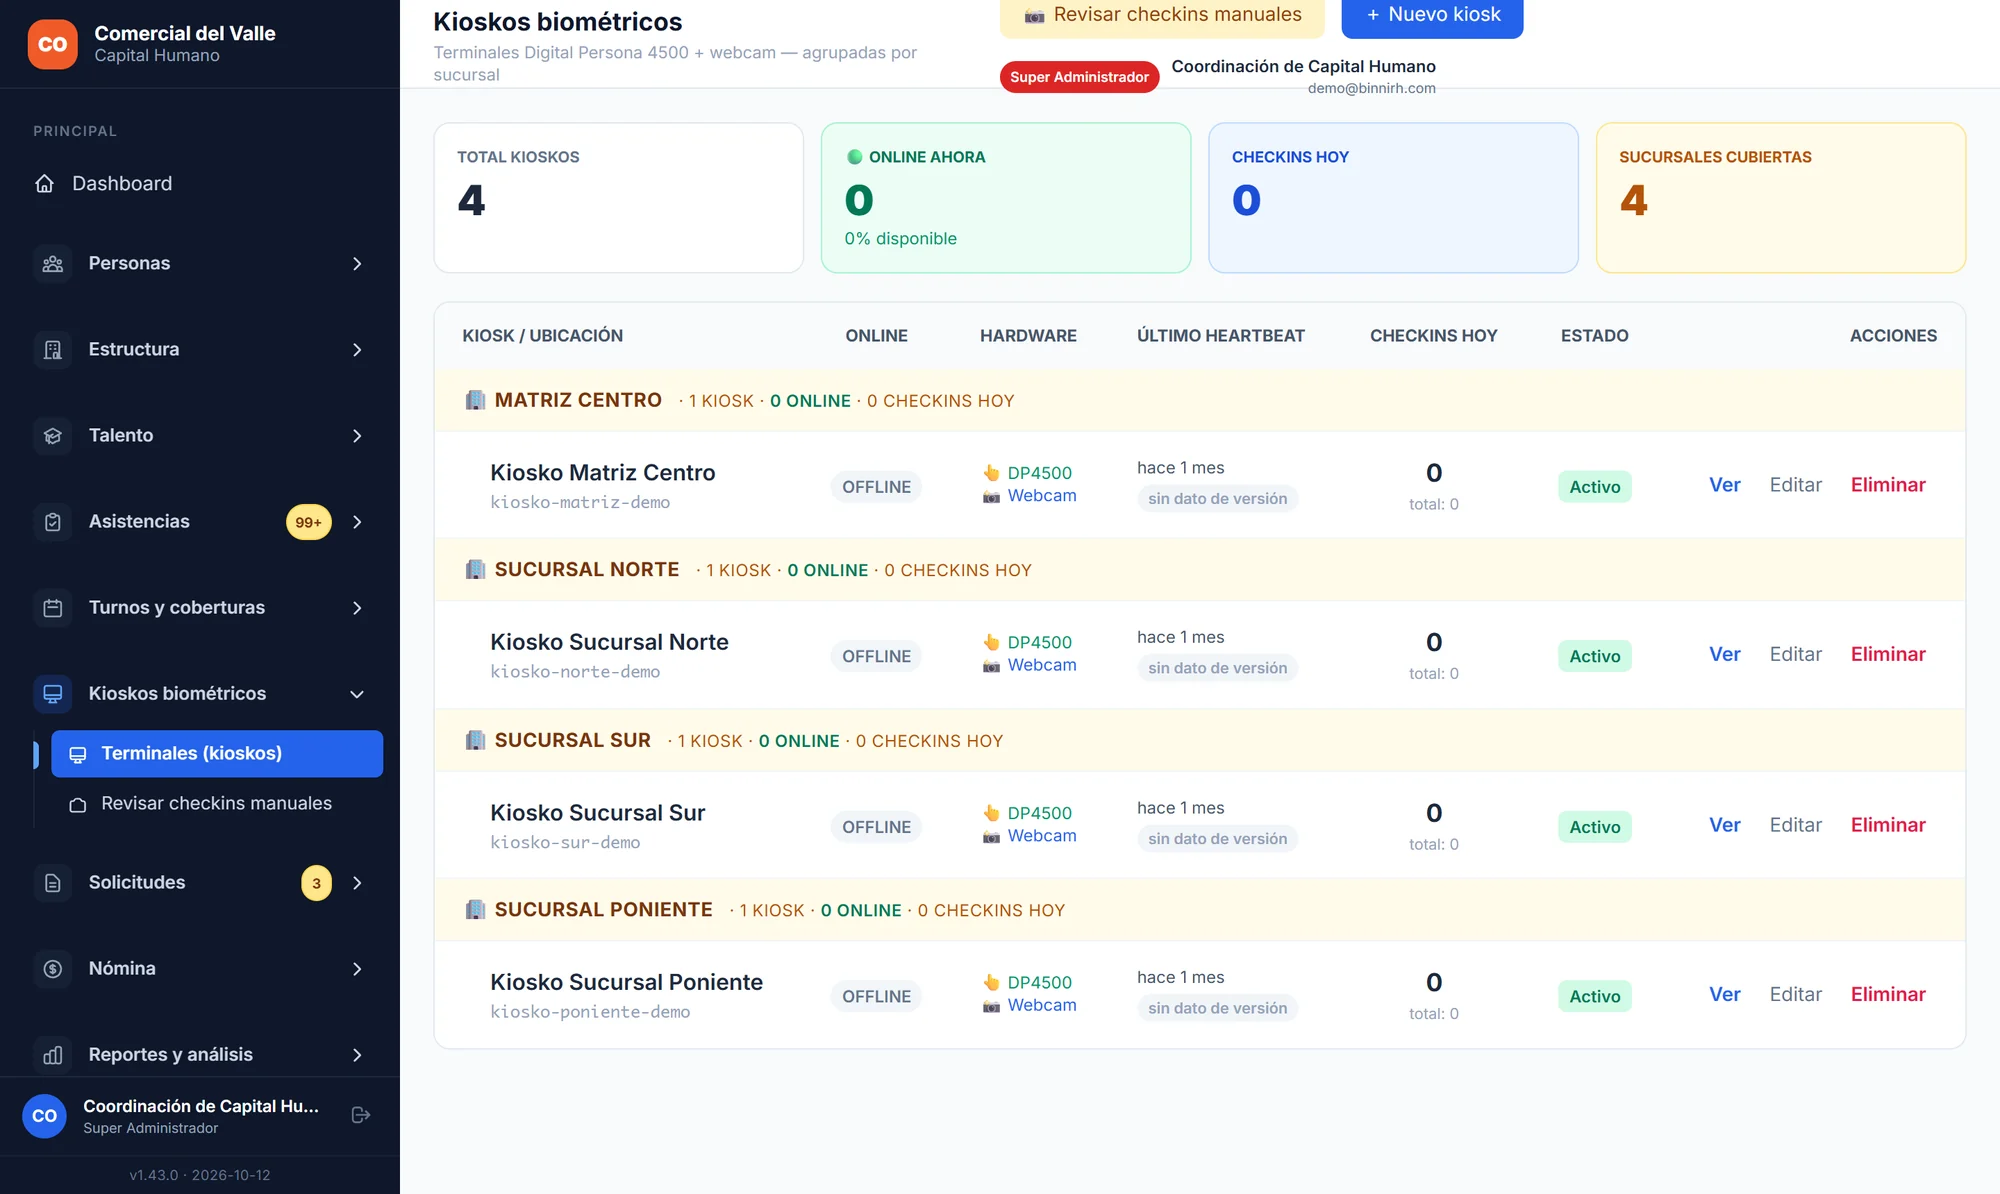Click the Personas people icon
The image size is (2000, 1194).
[x=53, y=263]
